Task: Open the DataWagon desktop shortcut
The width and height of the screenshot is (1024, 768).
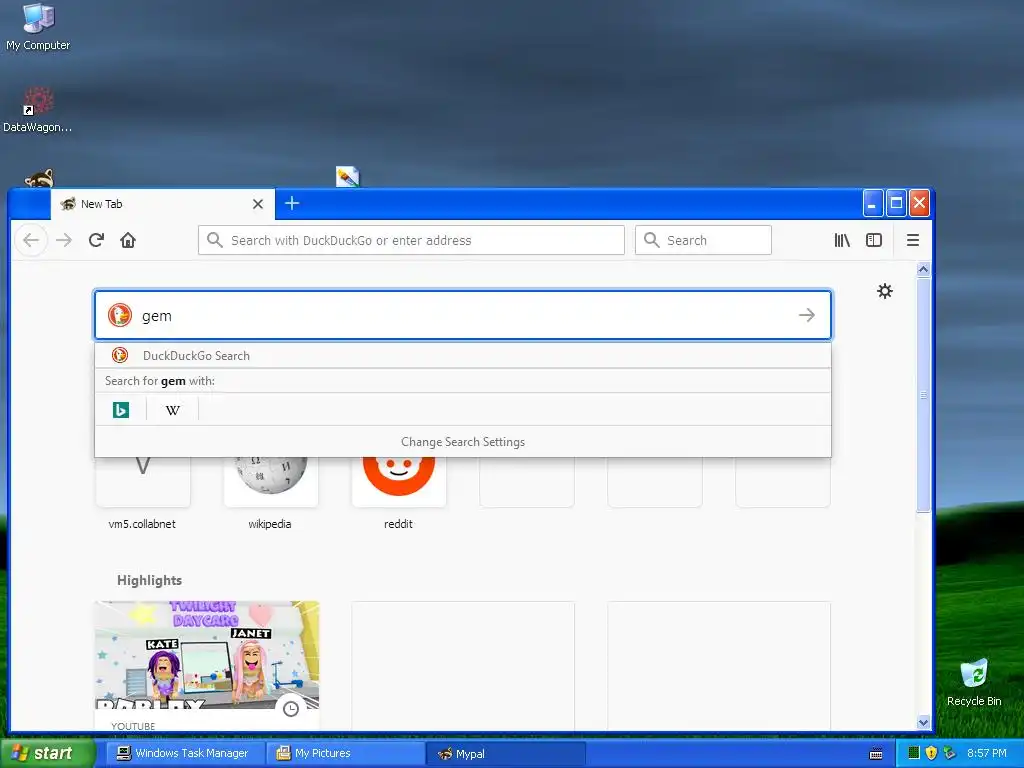Action: 38,110
